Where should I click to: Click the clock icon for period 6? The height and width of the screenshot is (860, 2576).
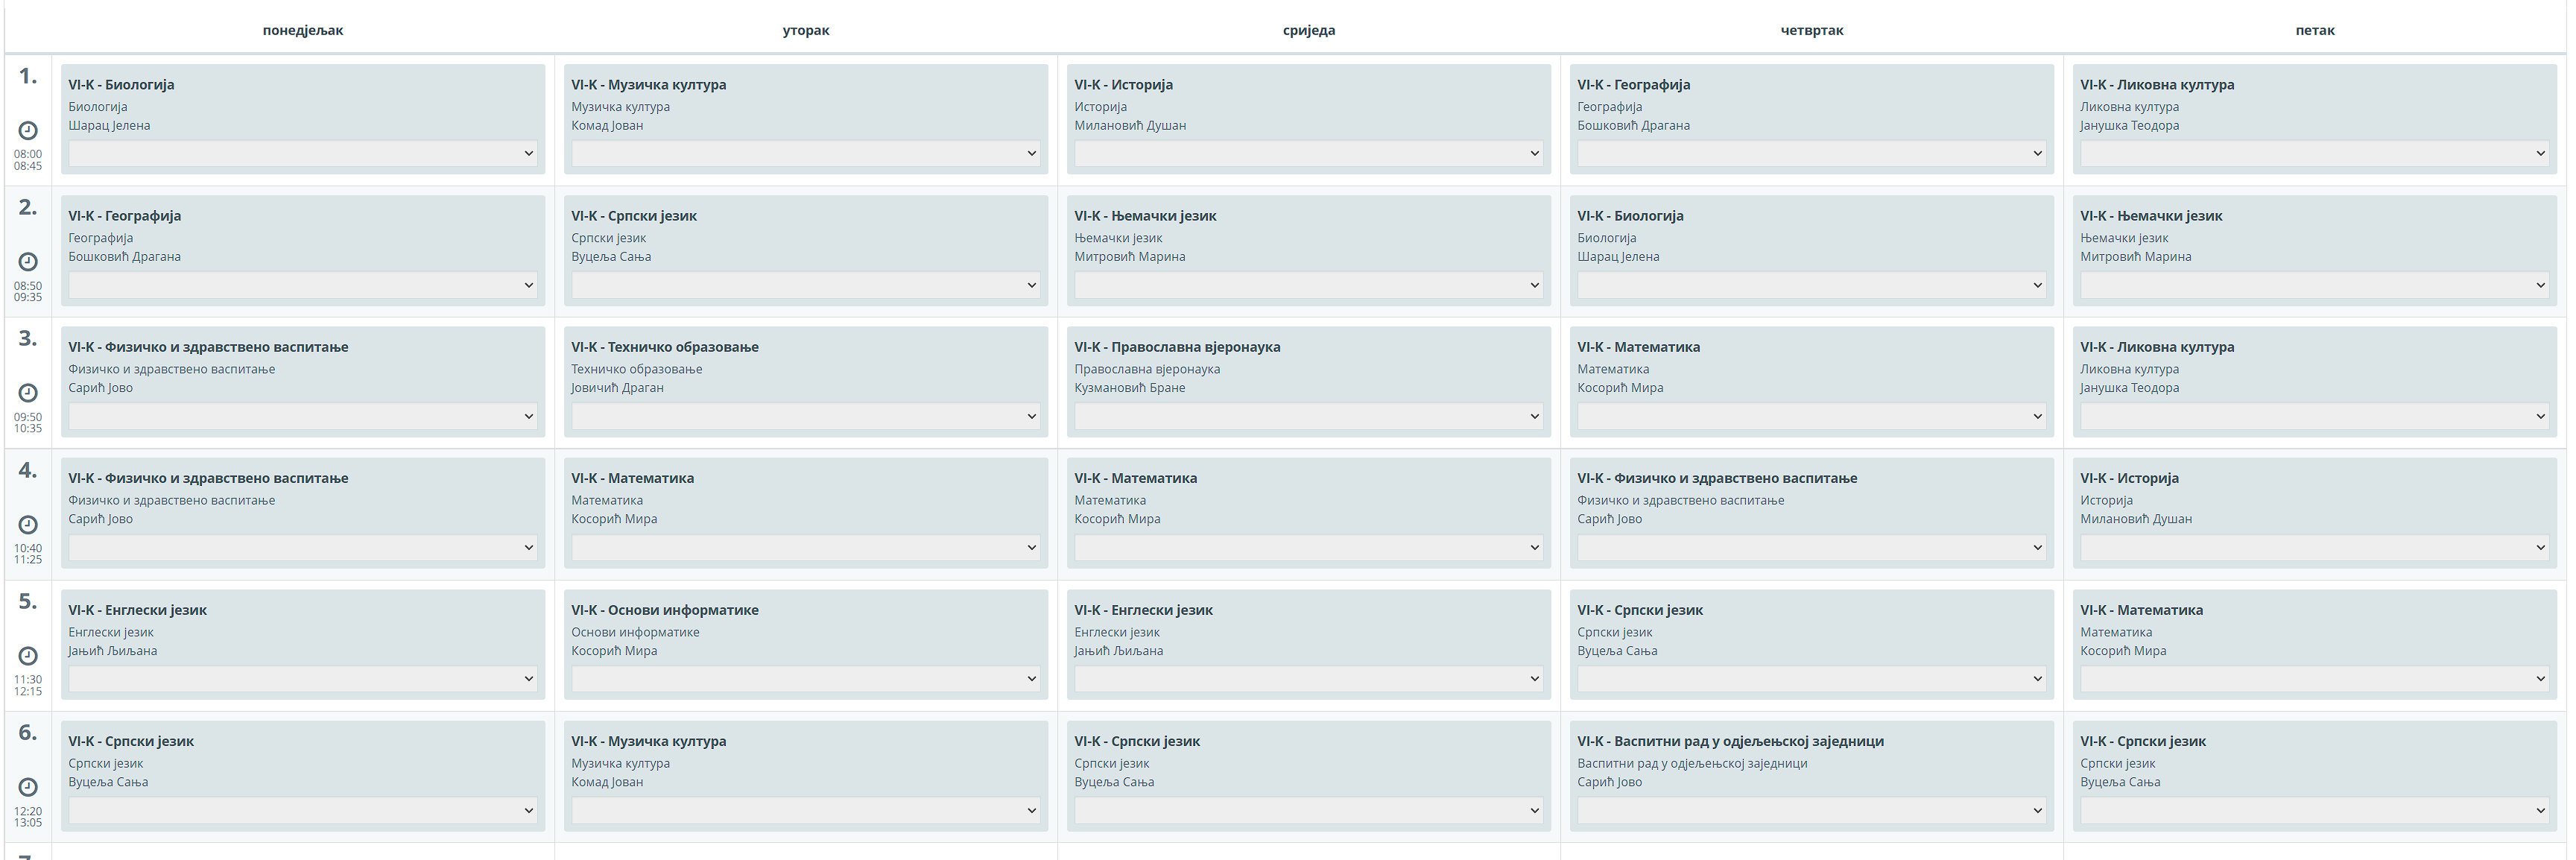pyautogui.click(x=28, y=787)
